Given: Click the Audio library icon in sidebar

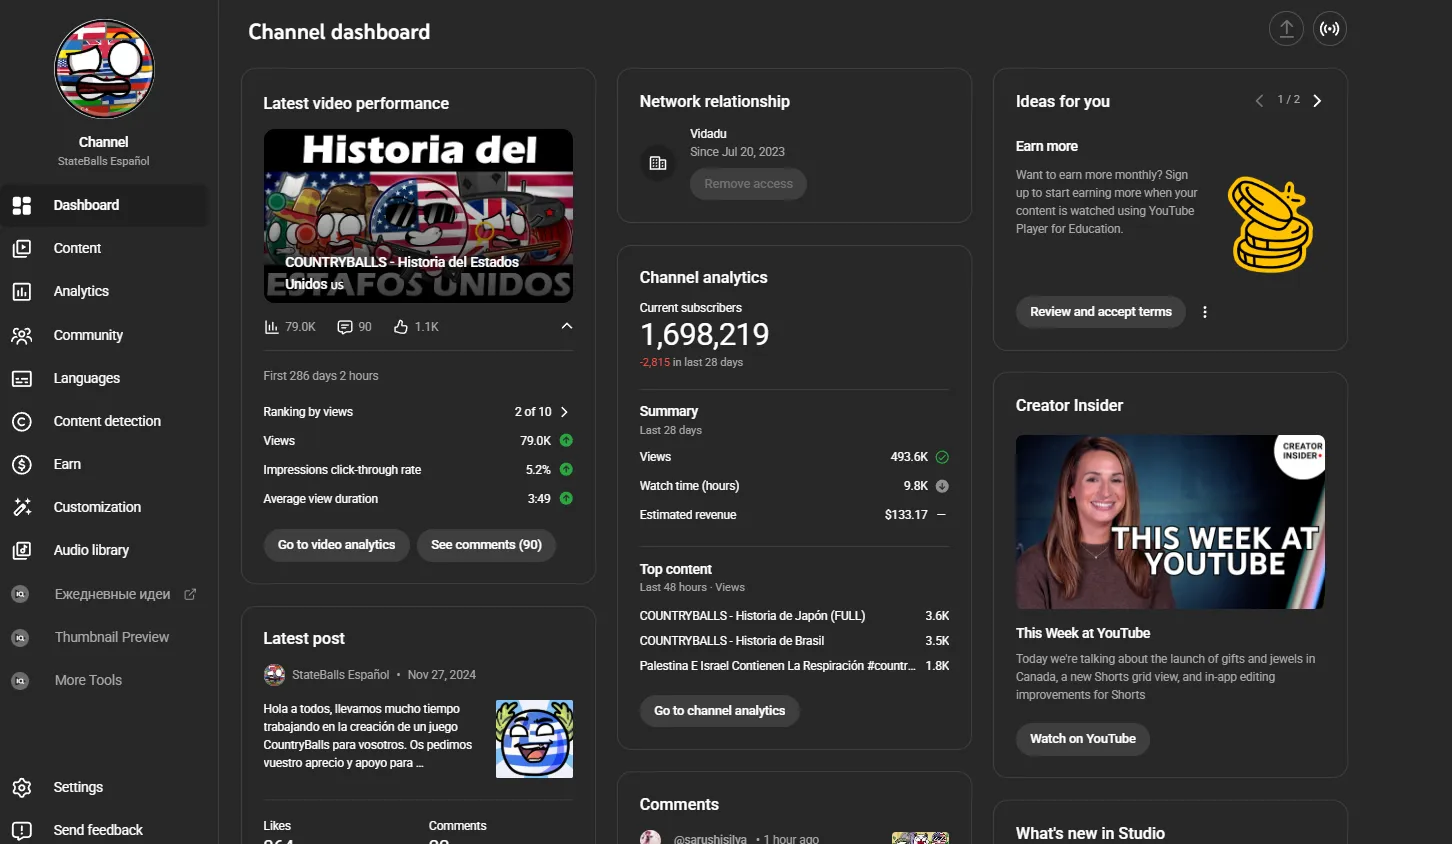Looking at the screenshot, I should [x=22, y=550].
